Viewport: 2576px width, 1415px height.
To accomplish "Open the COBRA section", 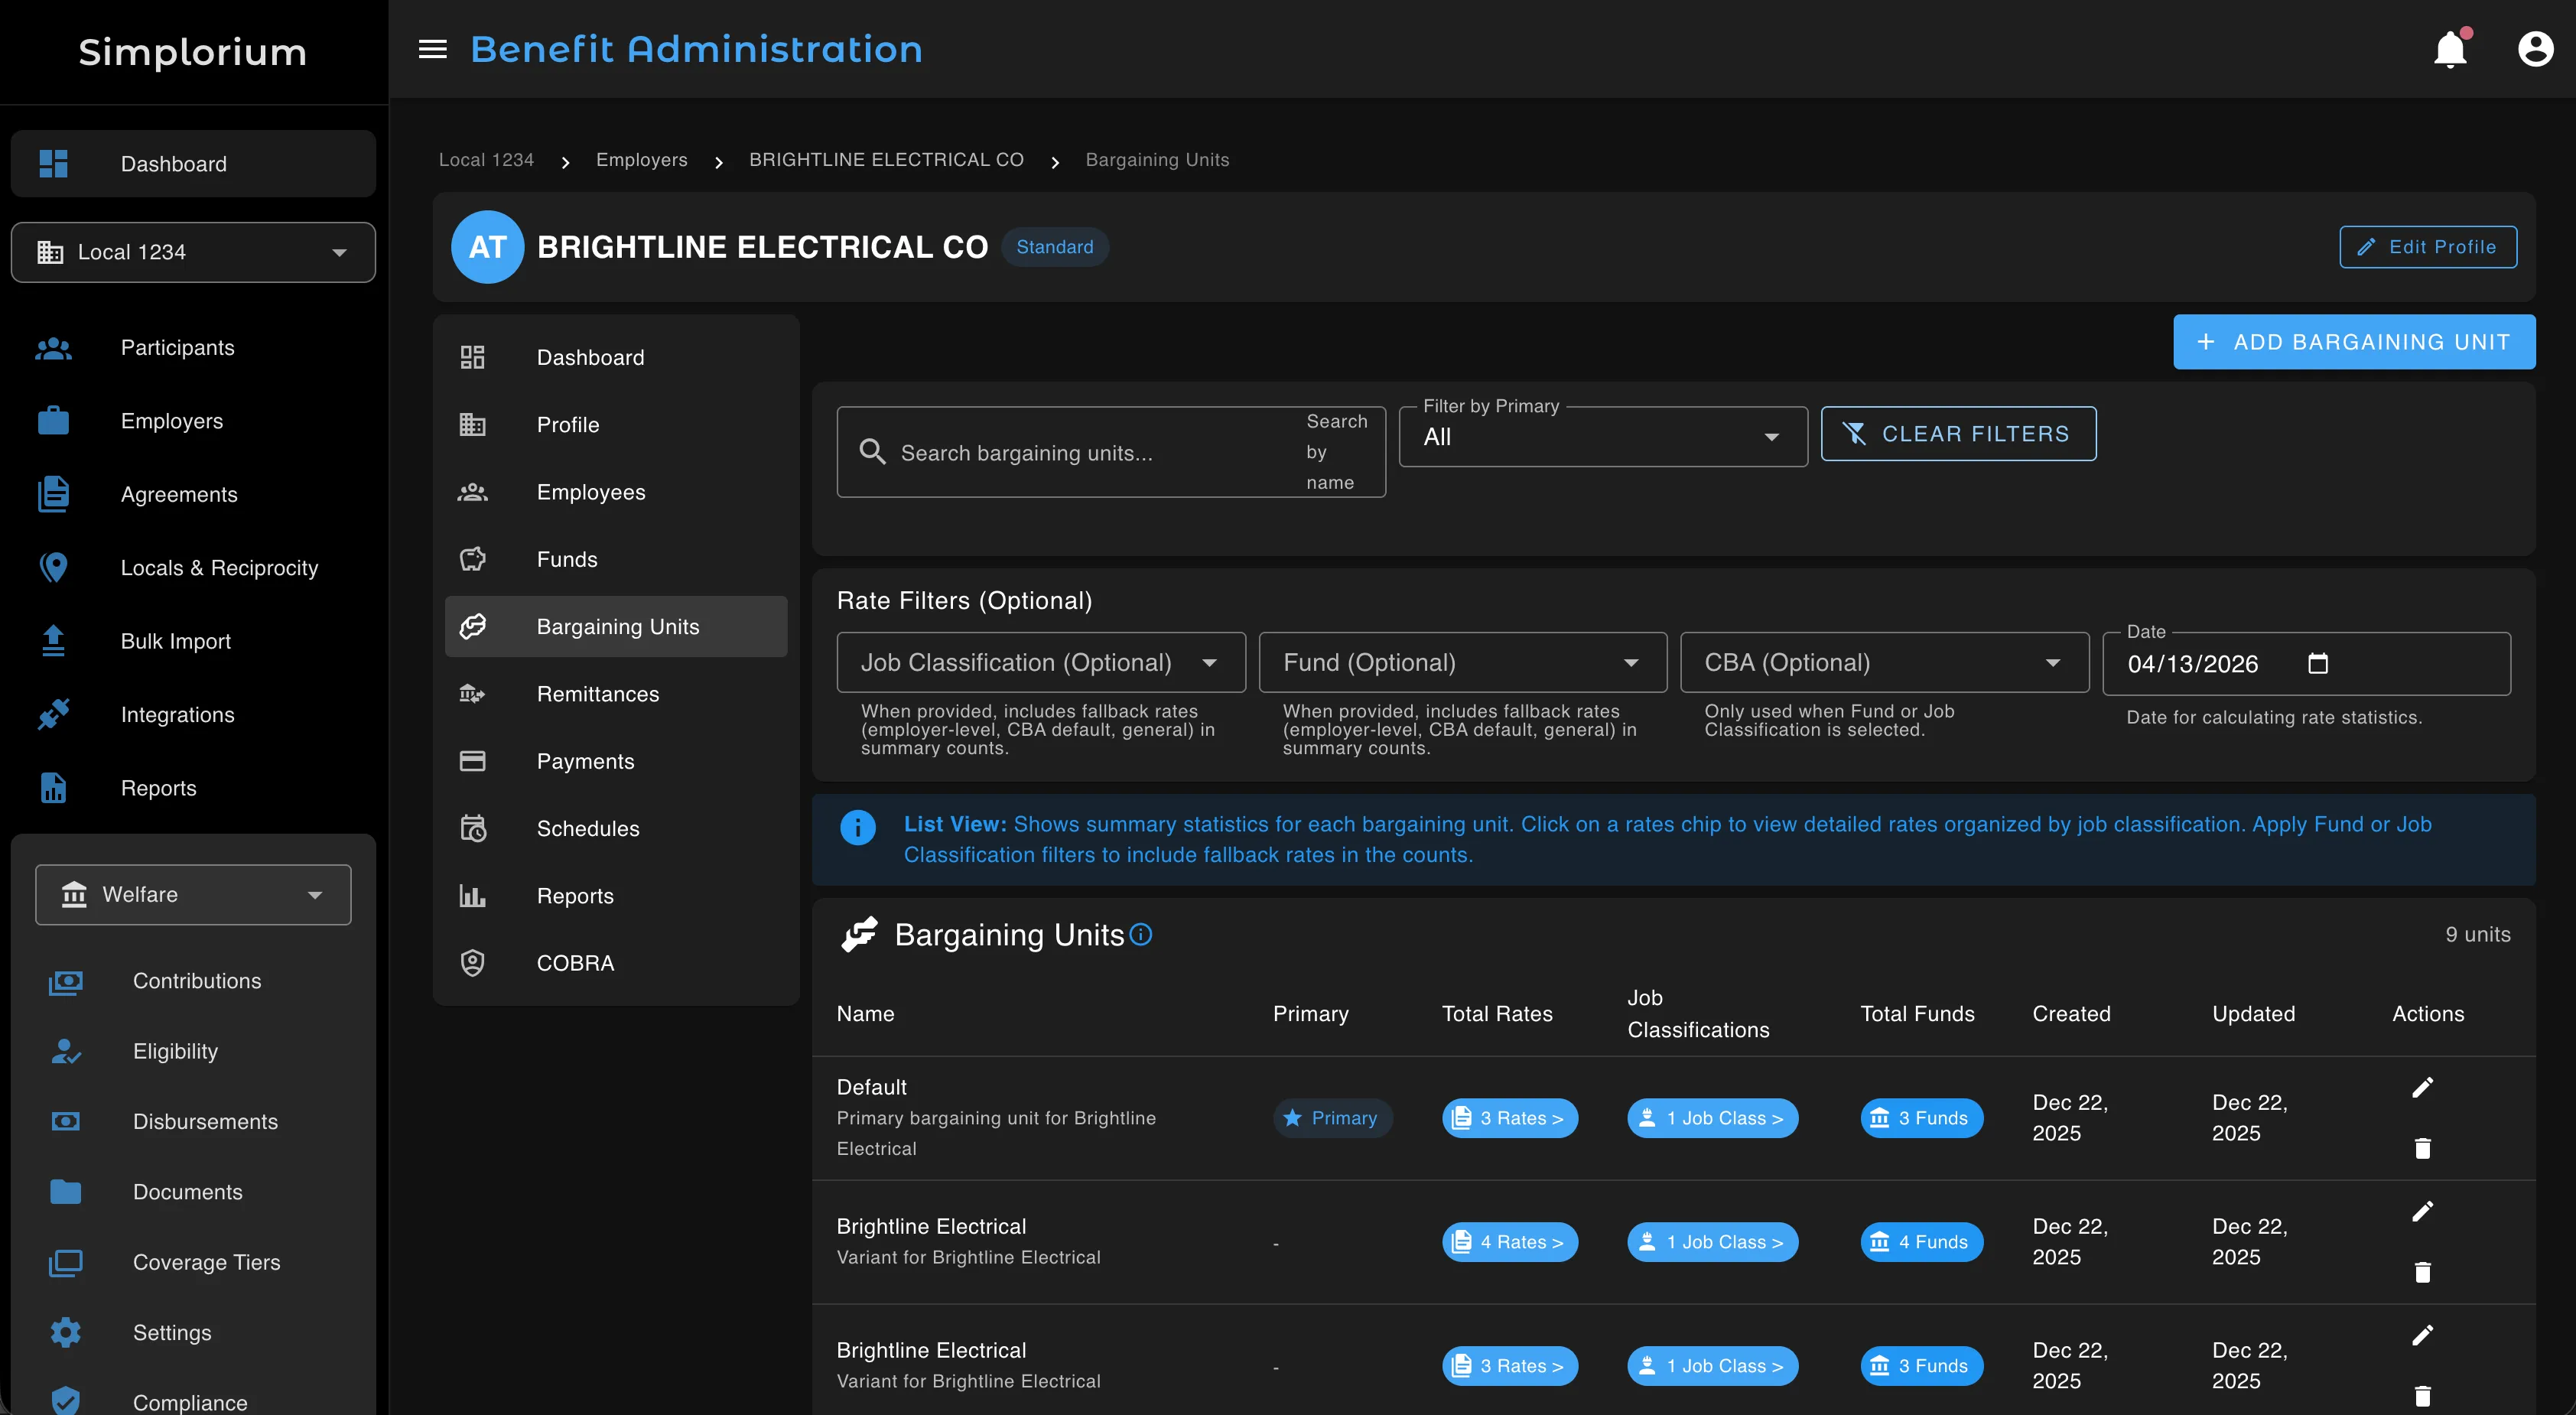I will (x=575, y=962).
